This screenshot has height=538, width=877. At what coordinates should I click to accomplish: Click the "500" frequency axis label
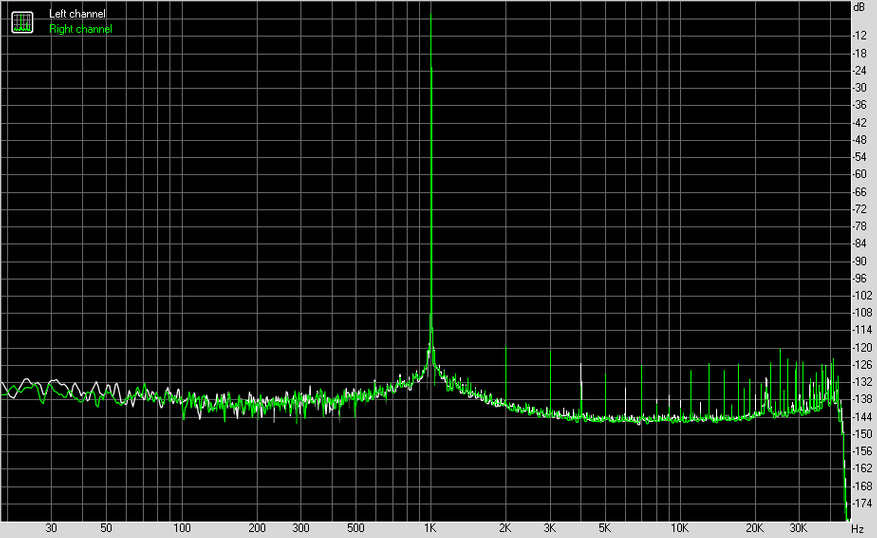tap(356, 528)
